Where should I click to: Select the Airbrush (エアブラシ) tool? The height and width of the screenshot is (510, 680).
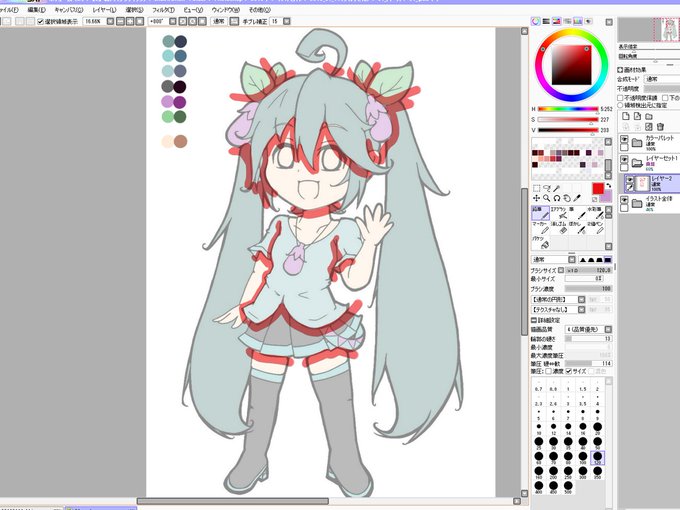tap(559, 213)
